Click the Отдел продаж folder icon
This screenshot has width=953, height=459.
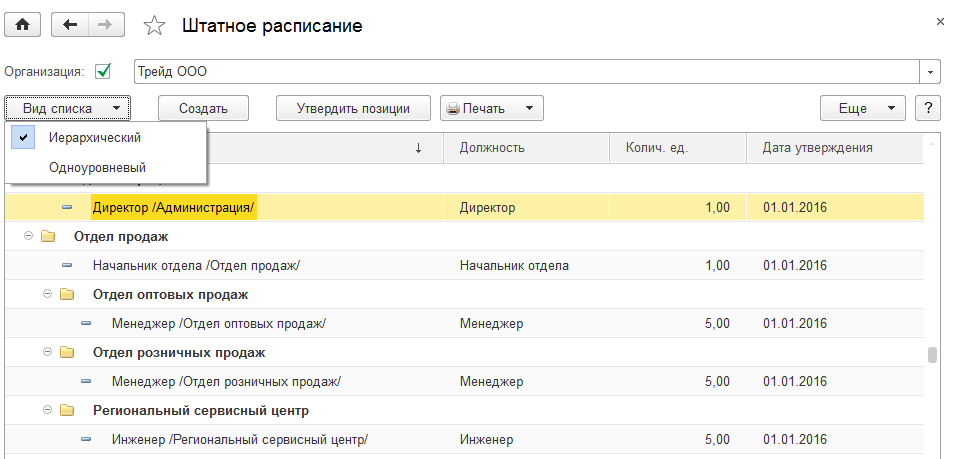(48, 237)
